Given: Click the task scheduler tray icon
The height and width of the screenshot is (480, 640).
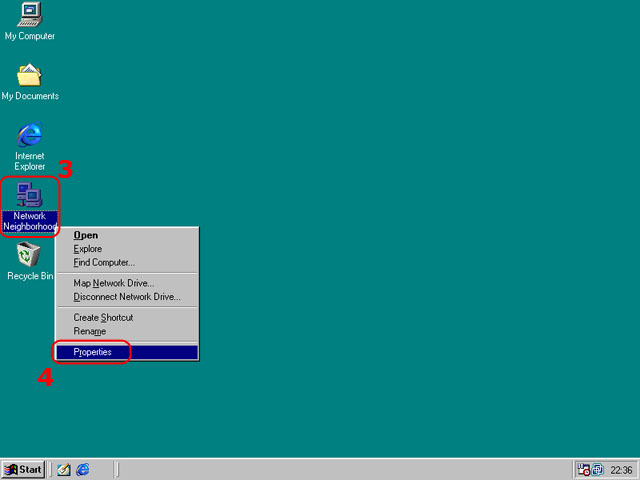Looking at the screenshot, I should 584,470.
